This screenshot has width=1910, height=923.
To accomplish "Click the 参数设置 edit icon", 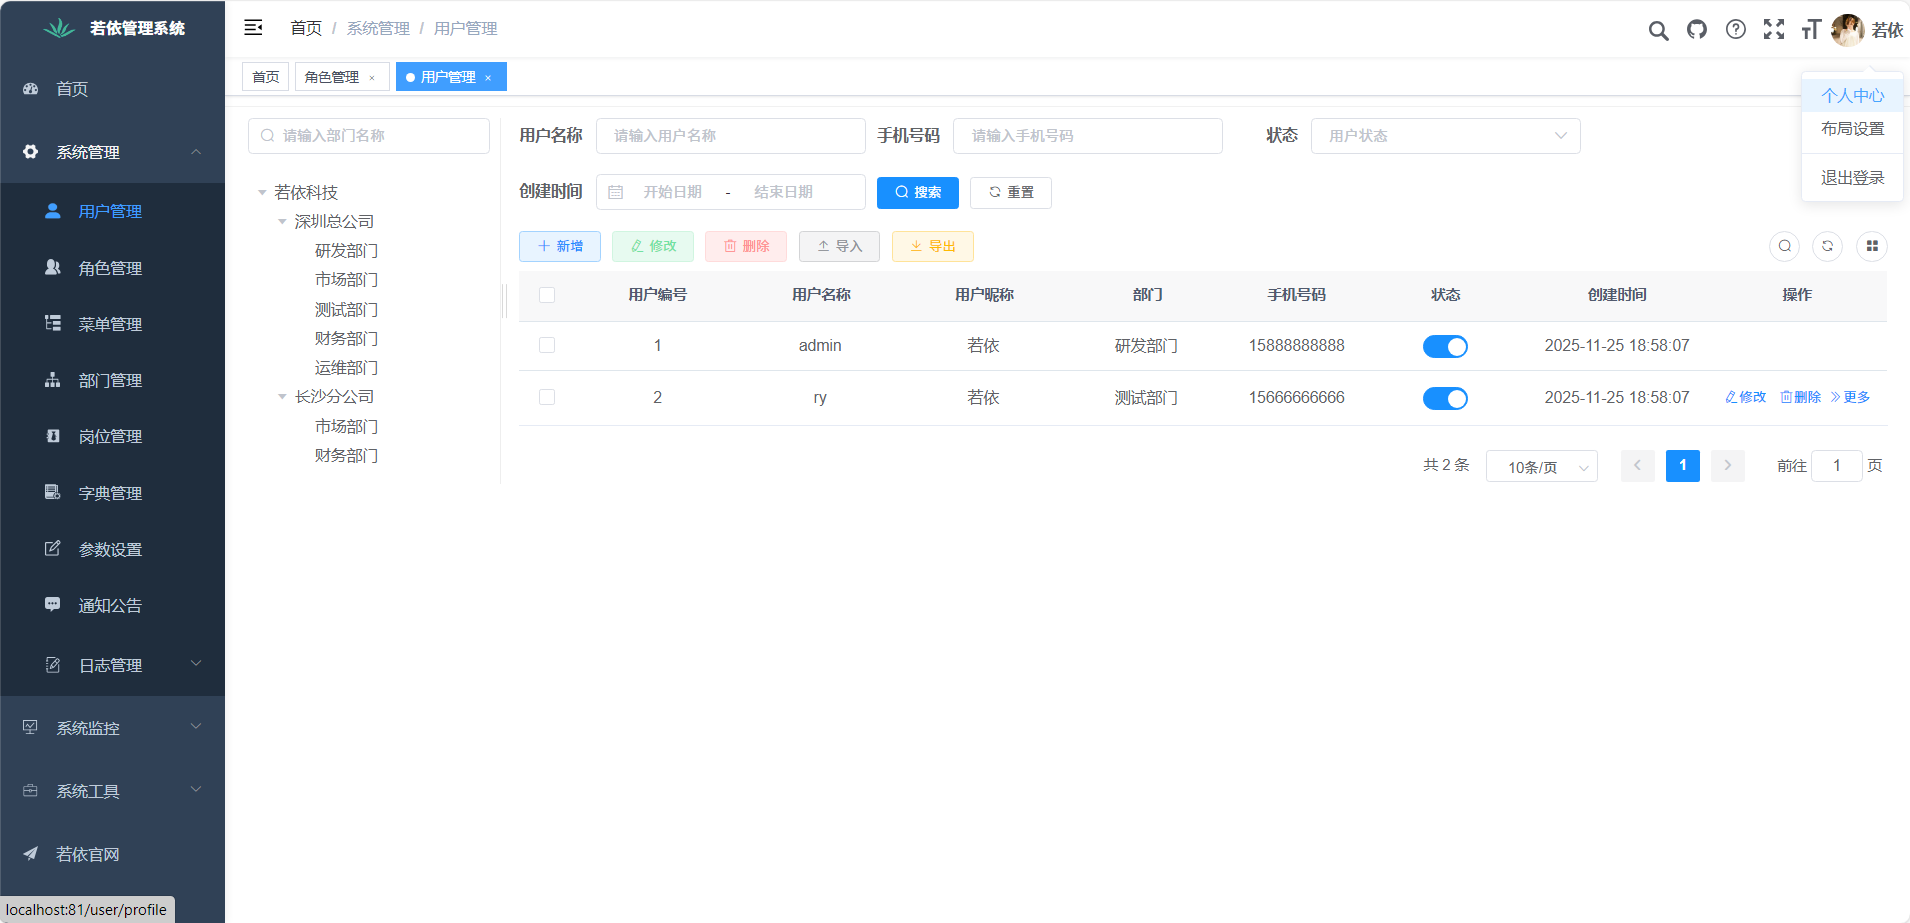I will point(53,548).
